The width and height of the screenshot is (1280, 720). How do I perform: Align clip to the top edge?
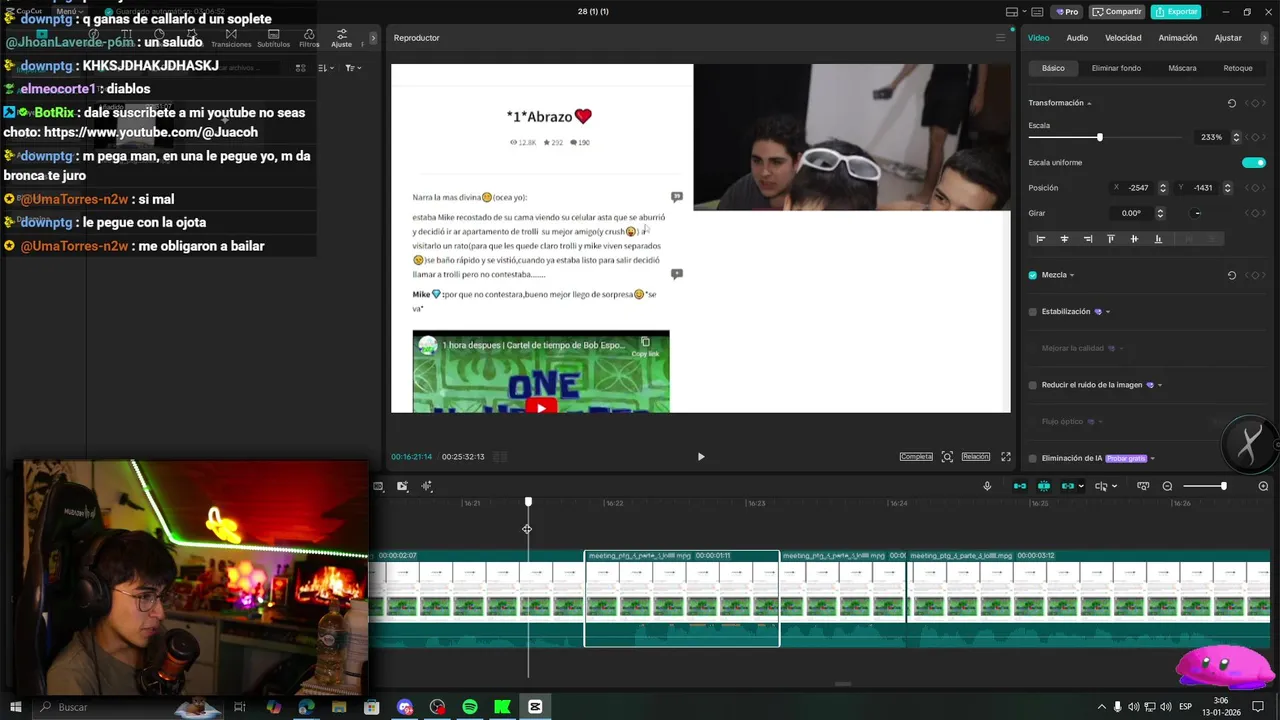click(1111, 239)
